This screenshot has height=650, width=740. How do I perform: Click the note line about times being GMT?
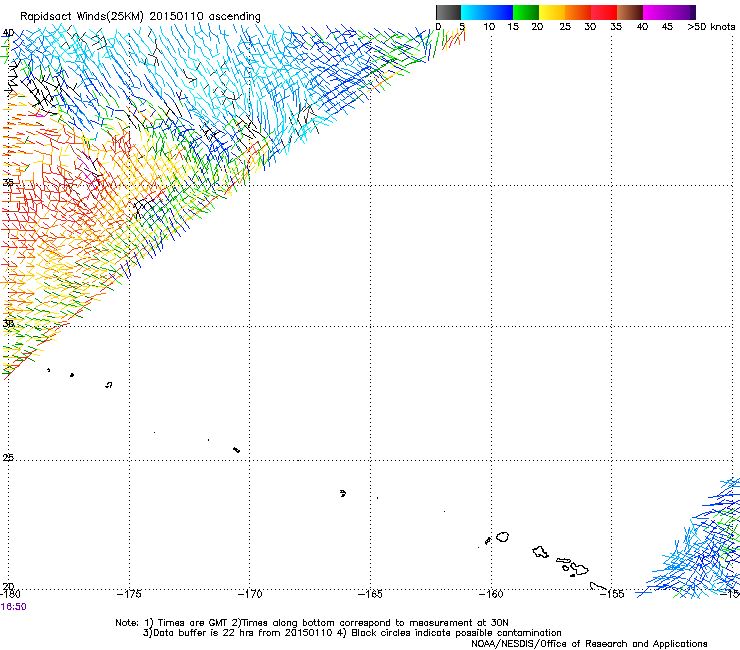(311, 623)
